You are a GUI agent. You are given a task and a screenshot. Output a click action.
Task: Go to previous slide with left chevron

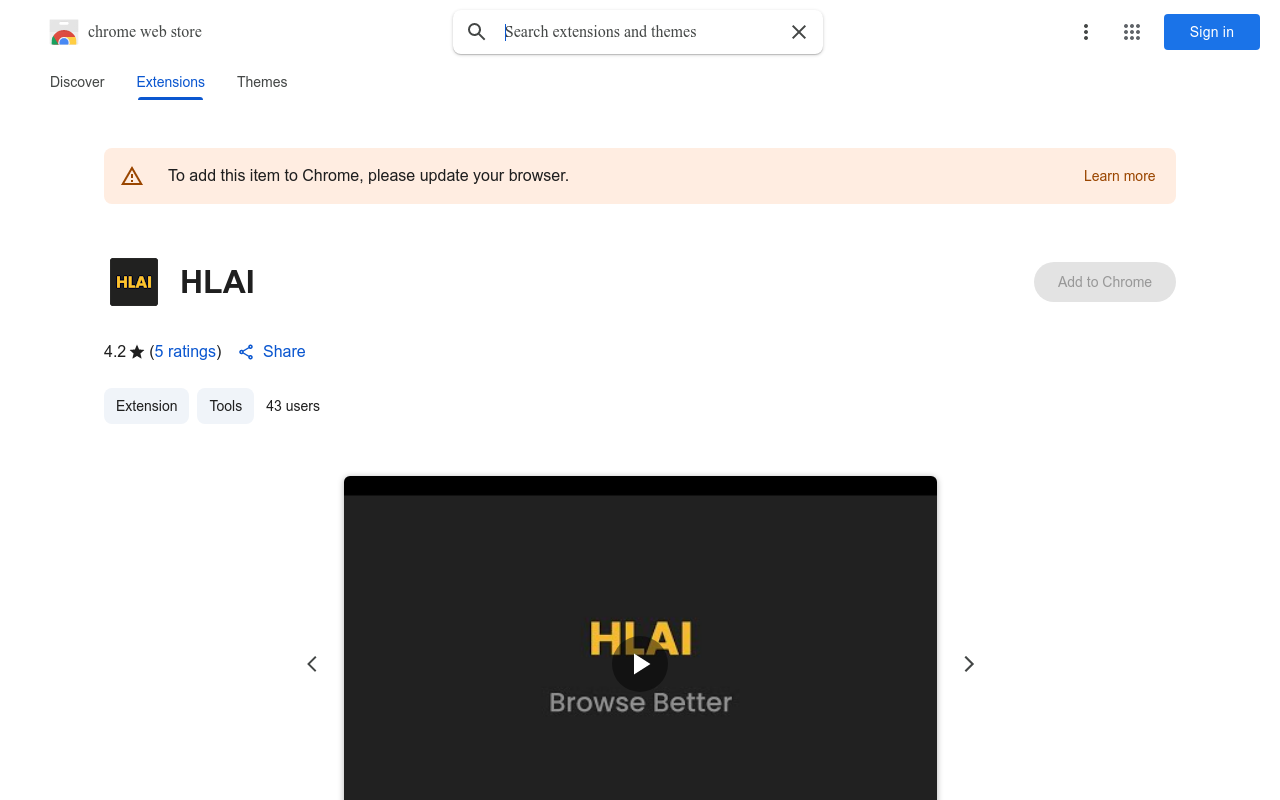(312, 664)
